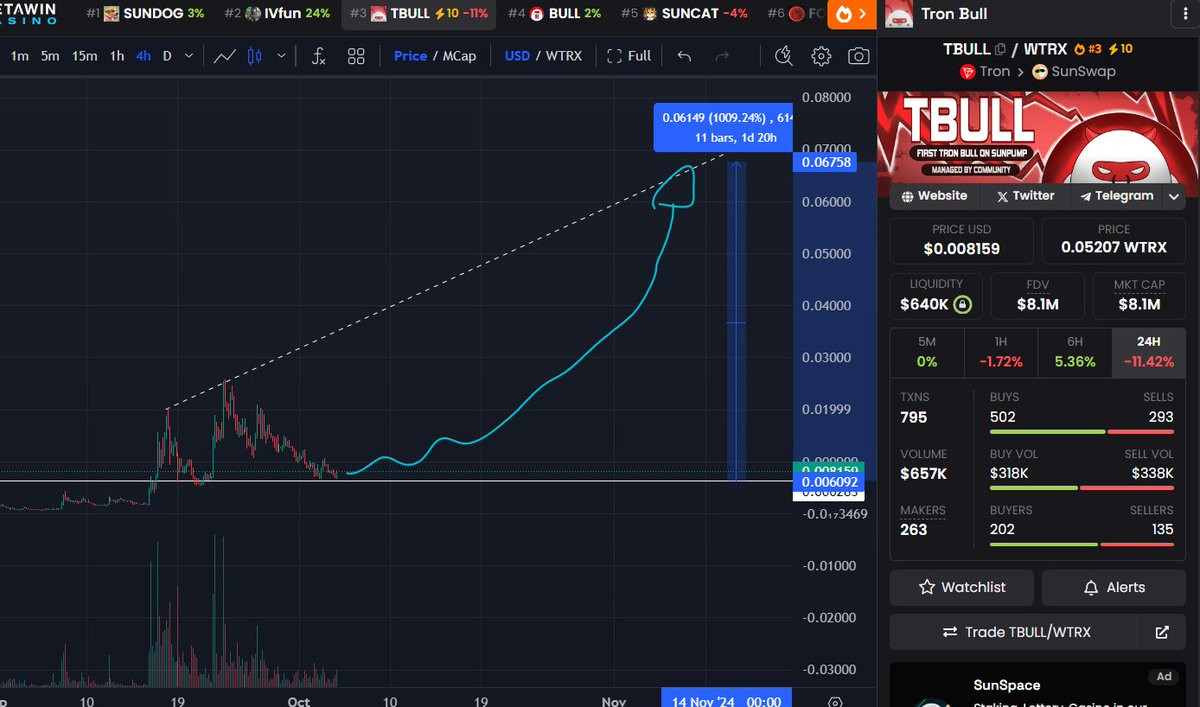Set quote currency to USD
This screenshot has height=707, width=1200.
pyautogui.click(x=517, y=56)
